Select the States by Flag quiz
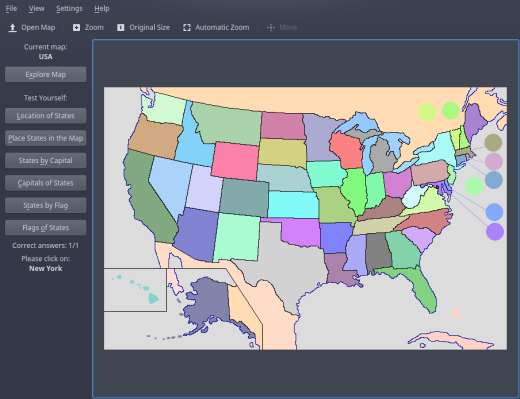This screenshot has height=399, width=520. pos(46,205)
